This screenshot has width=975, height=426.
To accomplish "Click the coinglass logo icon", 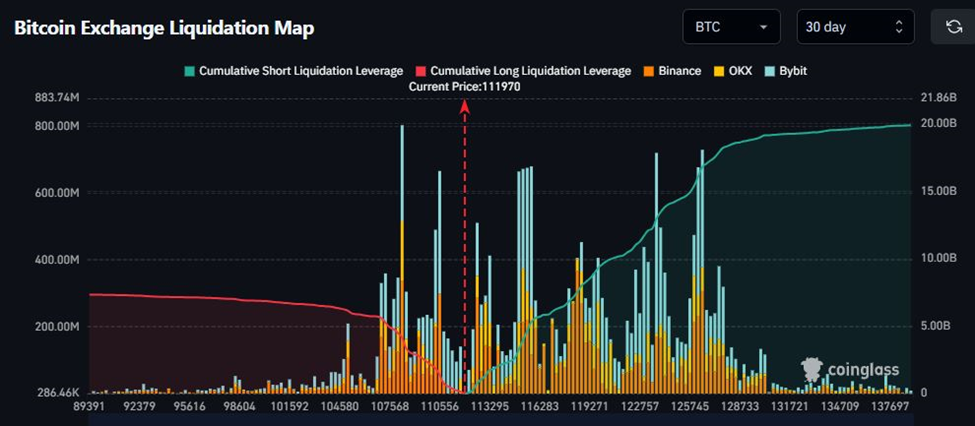I will coord(813,369).
